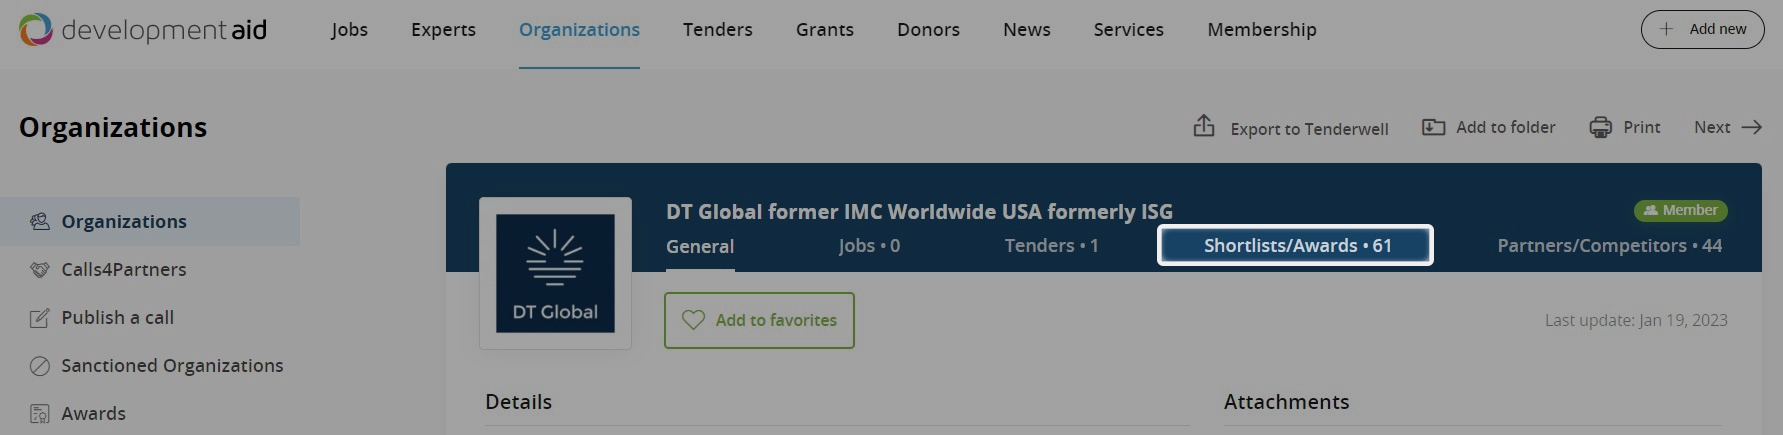The width and height of the screenshot is (1783, 435).
Task: Click the heart icon in Add to favorites
Action: 693,320
